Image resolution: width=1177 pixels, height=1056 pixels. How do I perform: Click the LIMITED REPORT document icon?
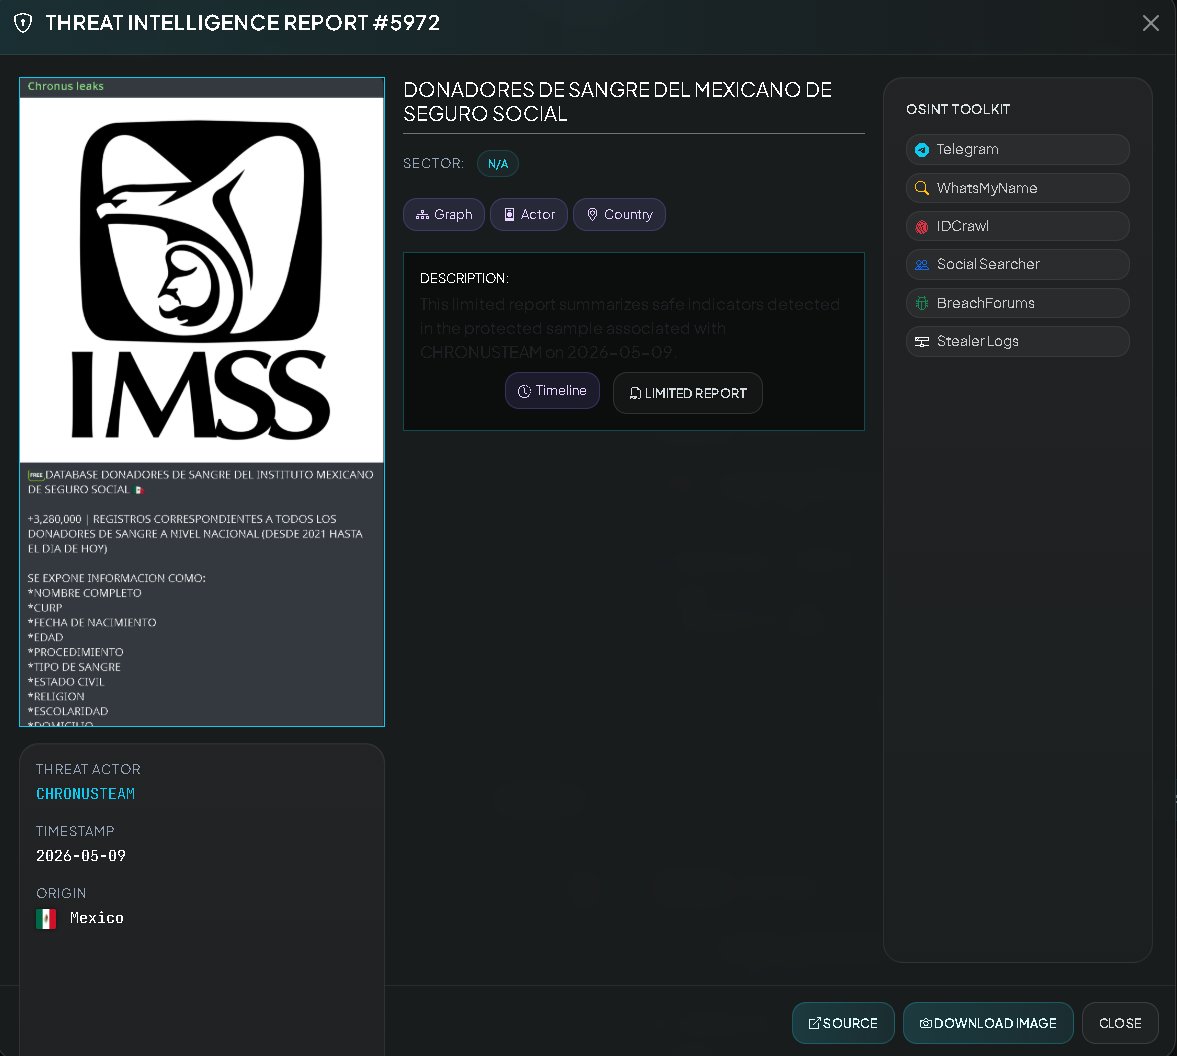[635, 393]
